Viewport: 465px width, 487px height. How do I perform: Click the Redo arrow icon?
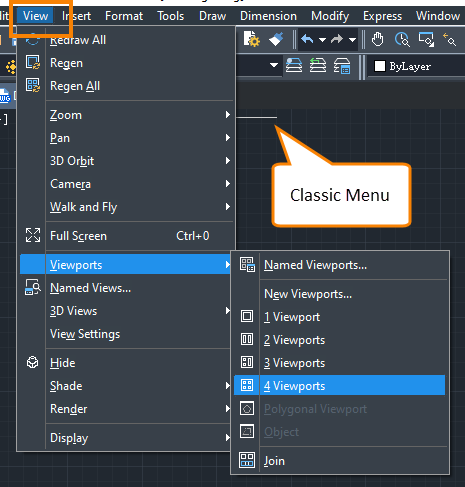tap(337, 40)
